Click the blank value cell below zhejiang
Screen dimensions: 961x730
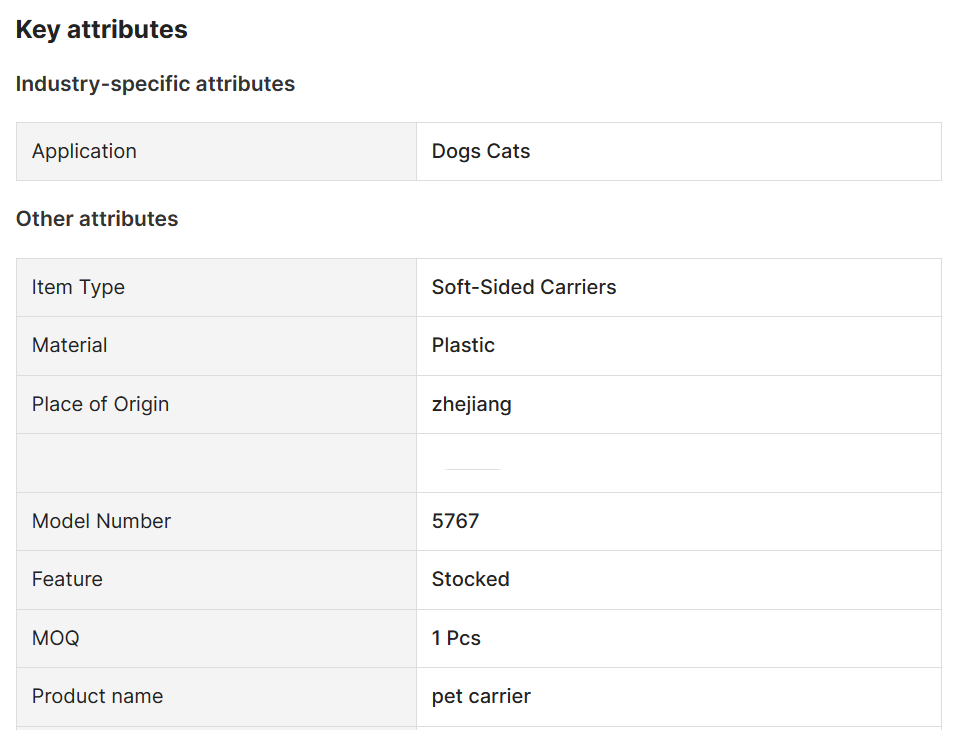coord(678,463)
